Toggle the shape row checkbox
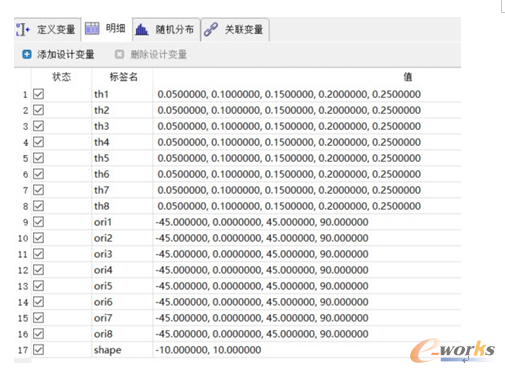 [x=38, y=350]
